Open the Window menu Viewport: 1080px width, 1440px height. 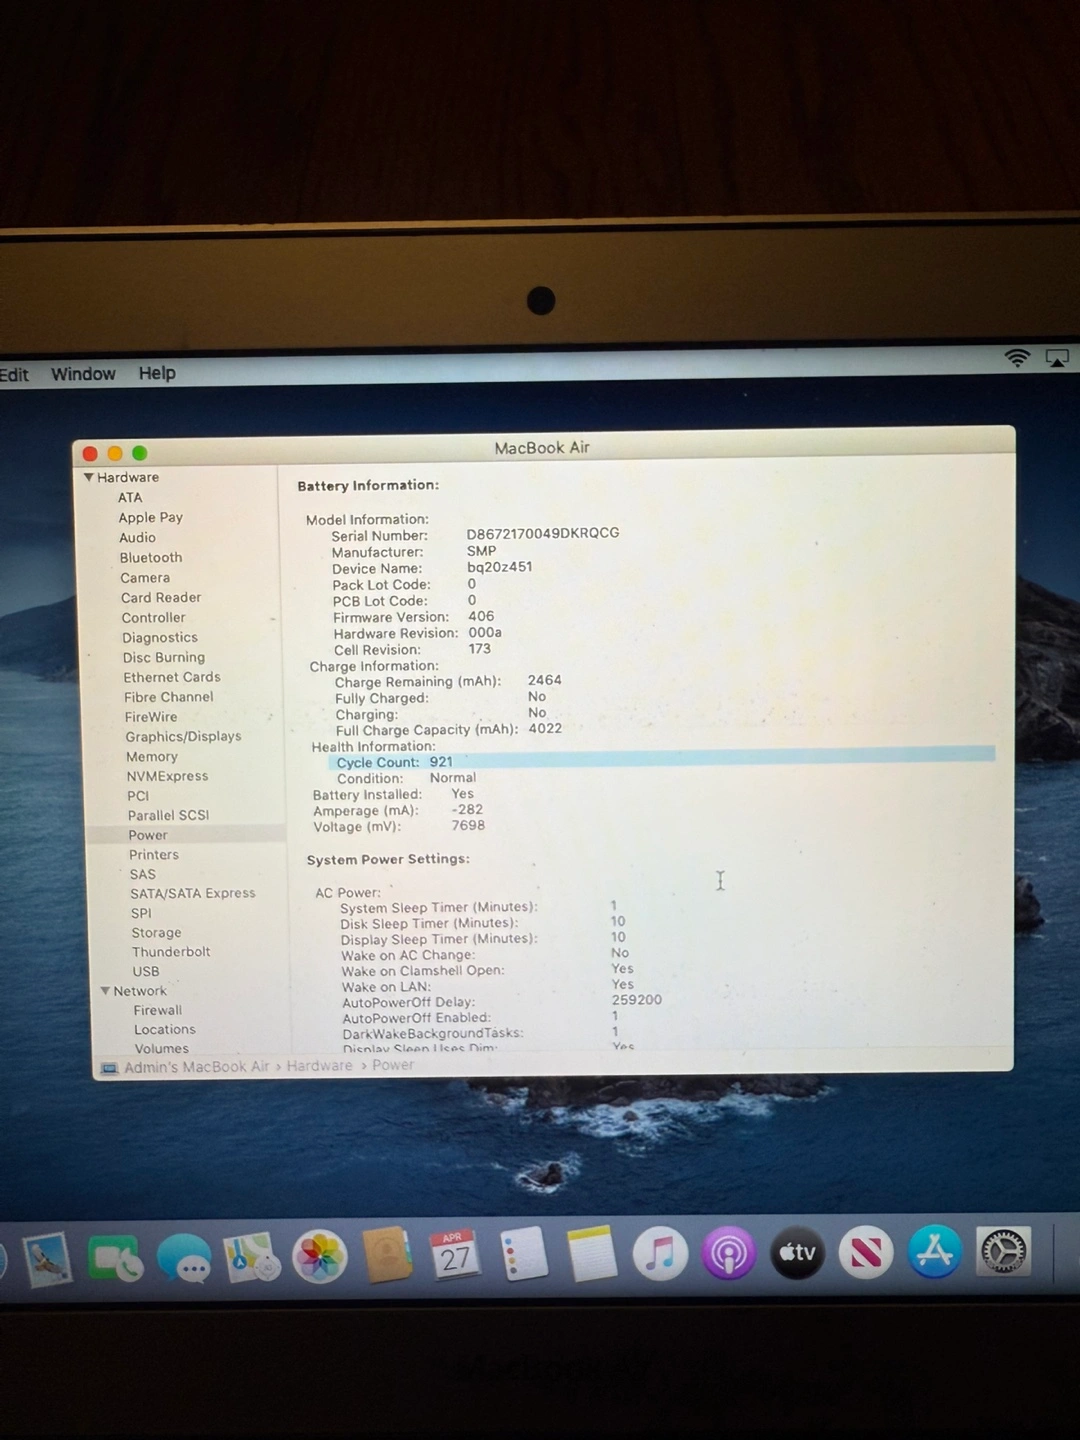tap(83, 374)
